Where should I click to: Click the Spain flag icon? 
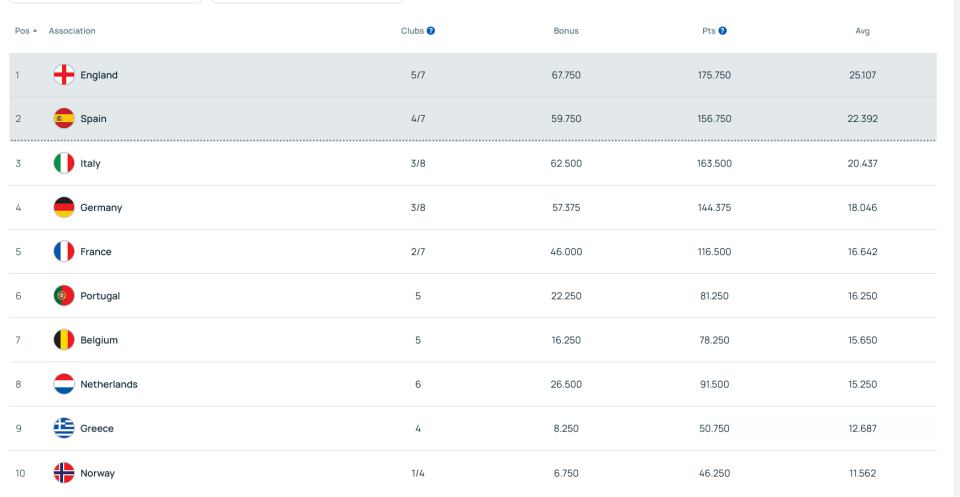[64, 119]
